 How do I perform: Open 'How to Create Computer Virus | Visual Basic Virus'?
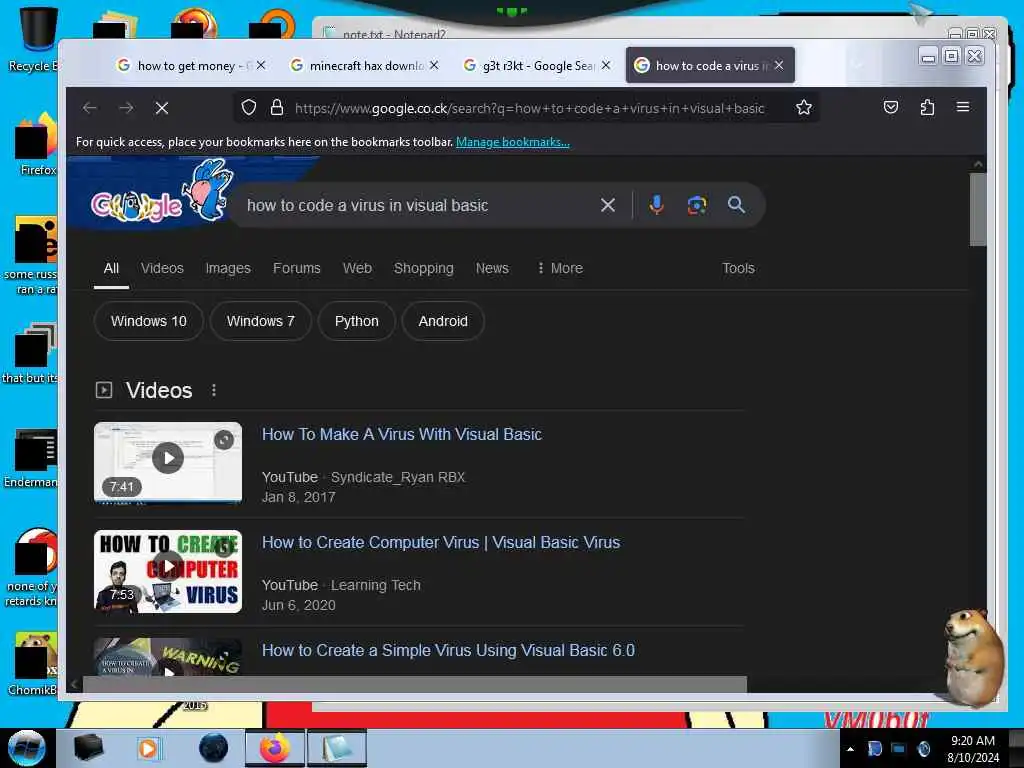click(x=441, y=543)
